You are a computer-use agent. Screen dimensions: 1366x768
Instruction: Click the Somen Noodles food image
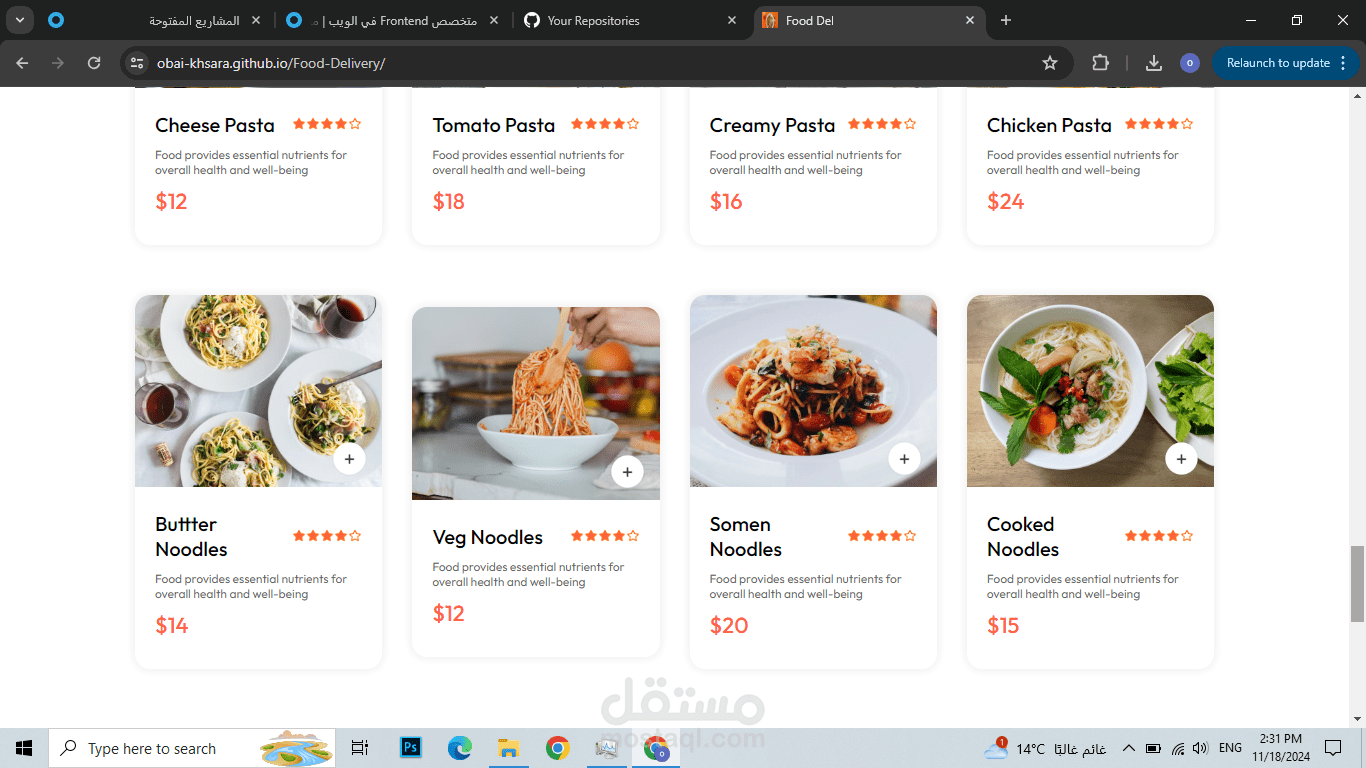[813, 391]
